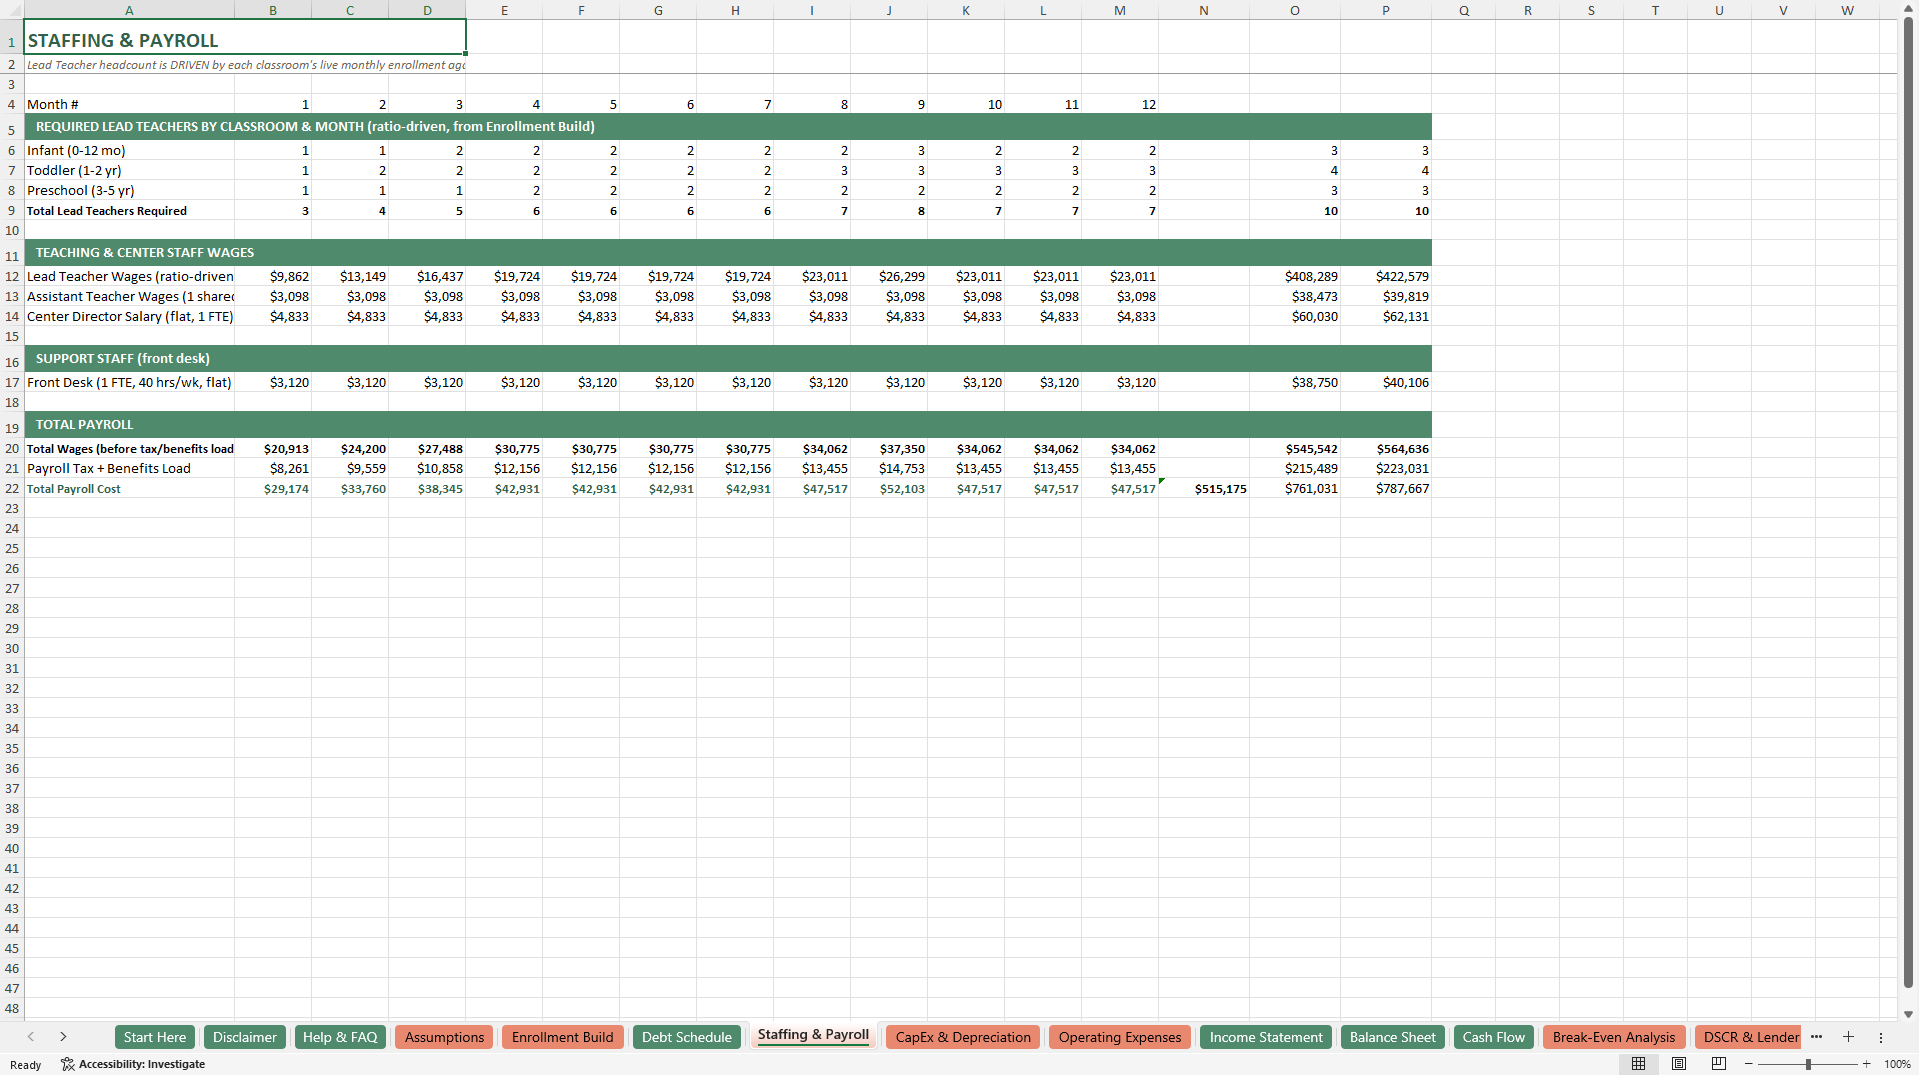
Task: Select the Front Desk row label
Action: [129, 382]
